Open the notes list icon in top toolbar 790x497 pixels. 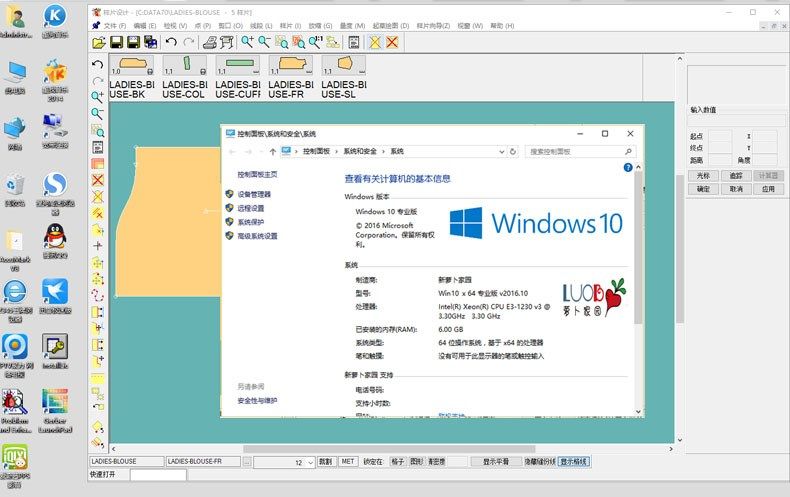click(x=354, y=42)
